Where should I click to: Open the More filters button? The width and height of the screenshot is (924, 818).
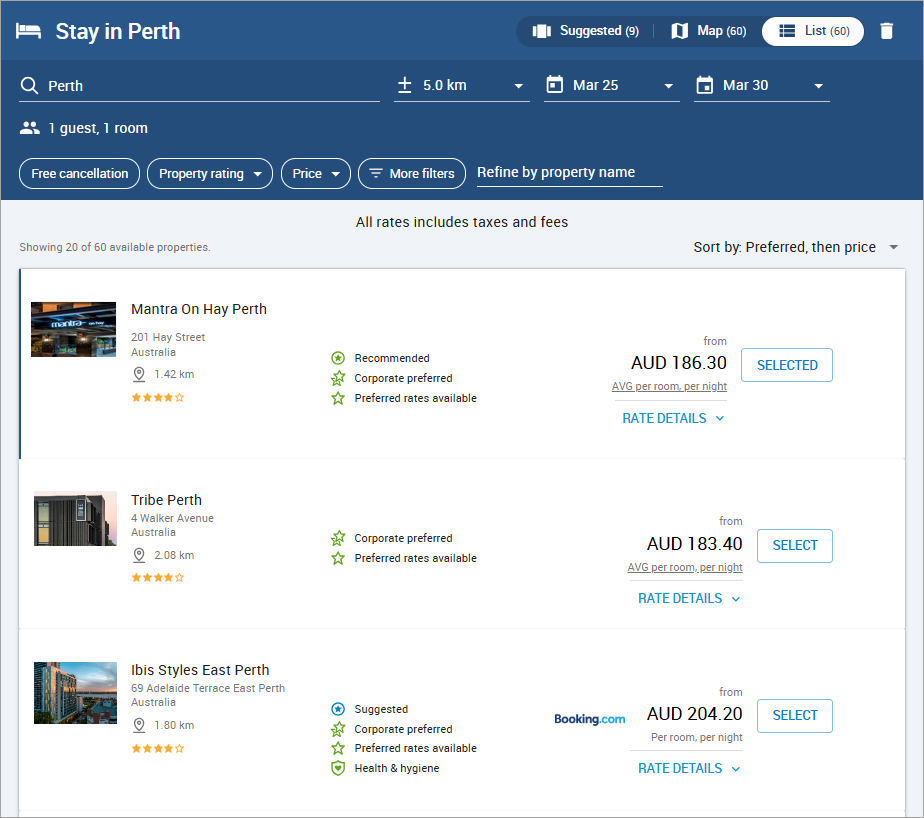(412, 173)
